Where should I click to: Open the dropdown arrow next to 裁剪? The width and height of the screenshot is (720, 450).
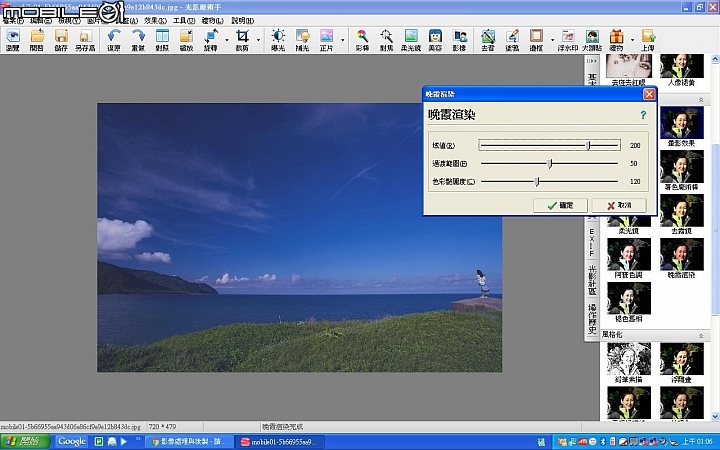[x=258, y=40]
